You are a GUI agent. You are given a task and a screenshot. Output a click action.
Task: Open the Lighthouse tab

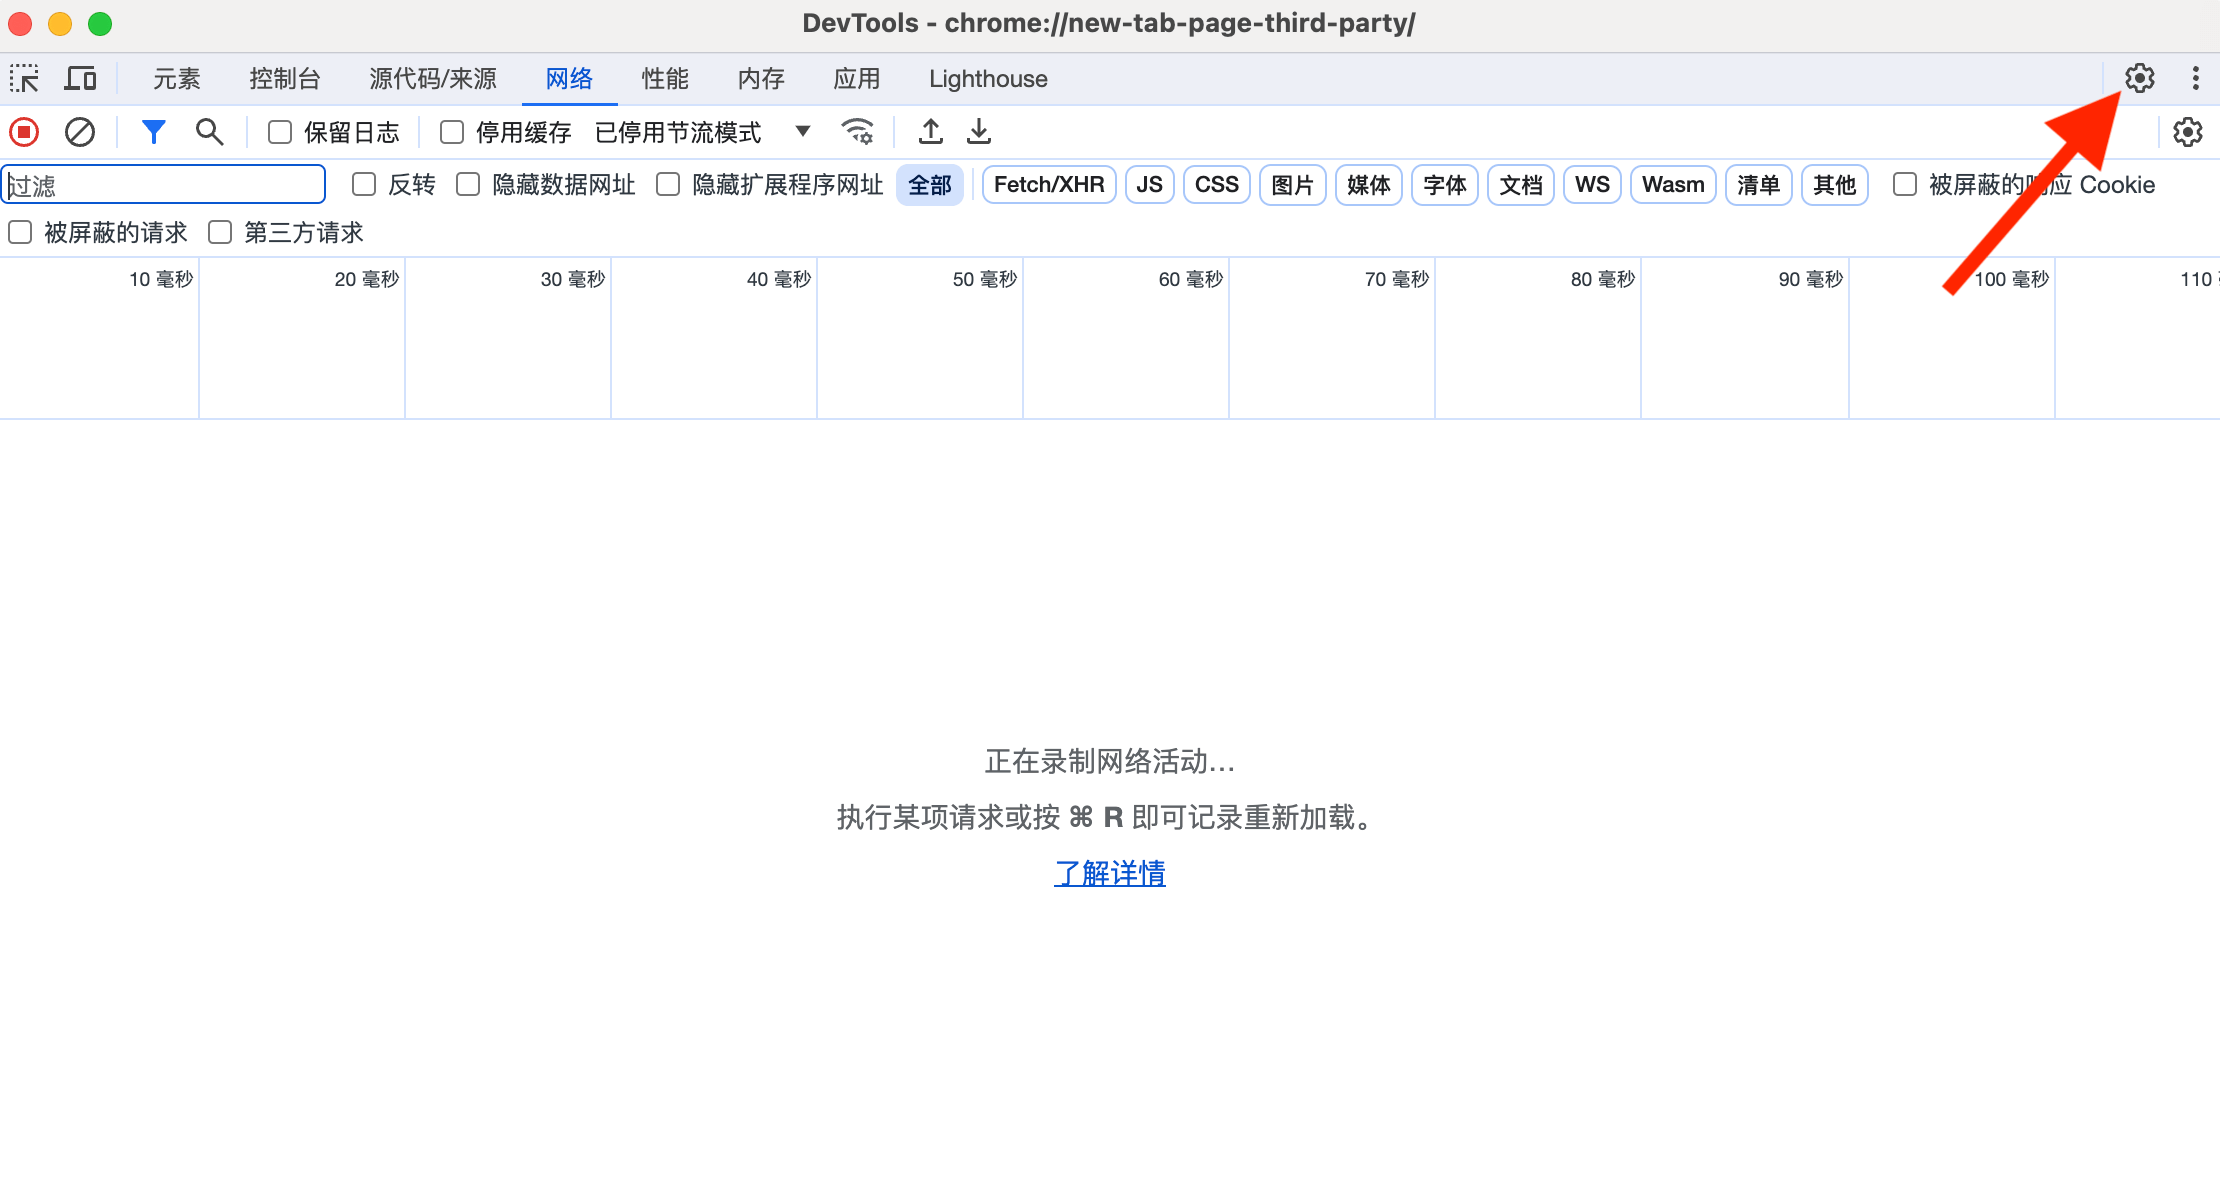[987, 79]
